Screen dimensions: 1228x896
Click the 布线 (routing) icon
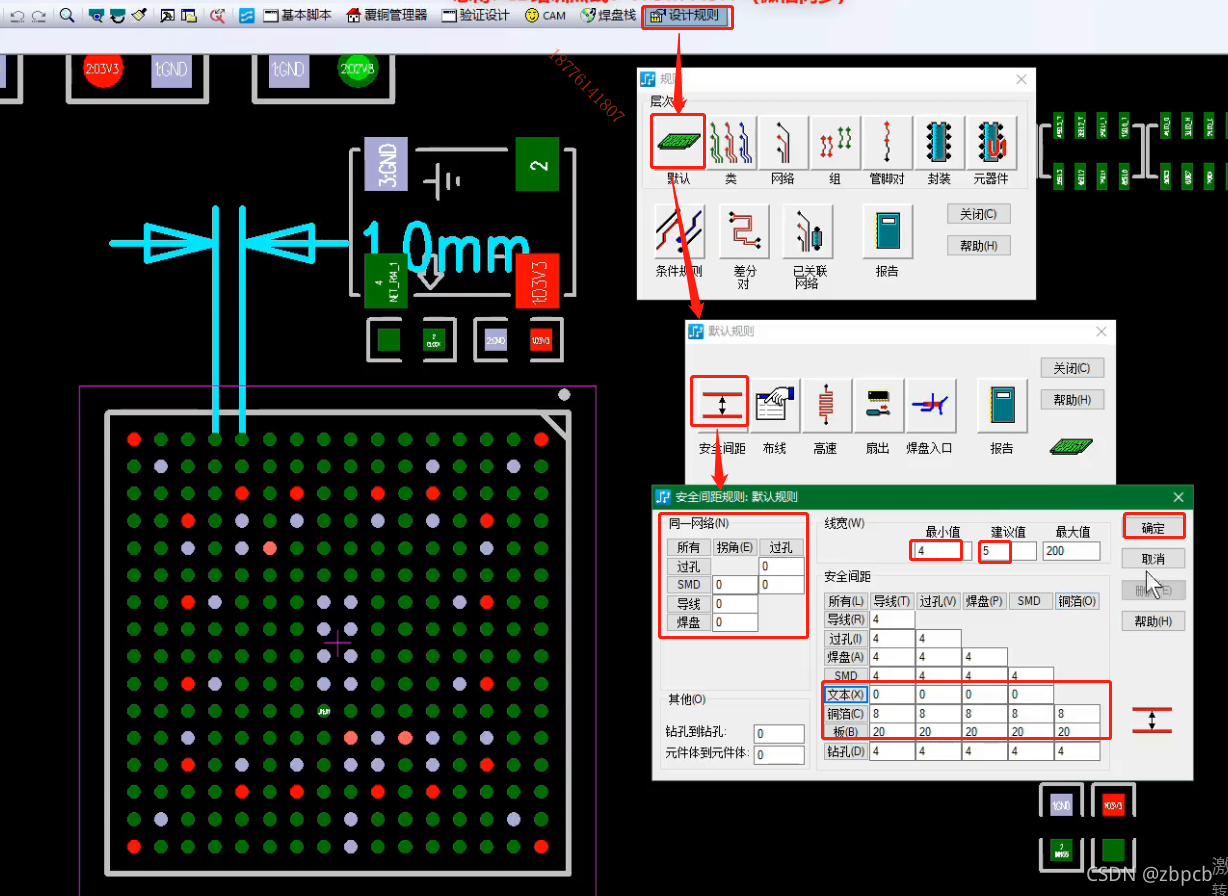point(774,406)
